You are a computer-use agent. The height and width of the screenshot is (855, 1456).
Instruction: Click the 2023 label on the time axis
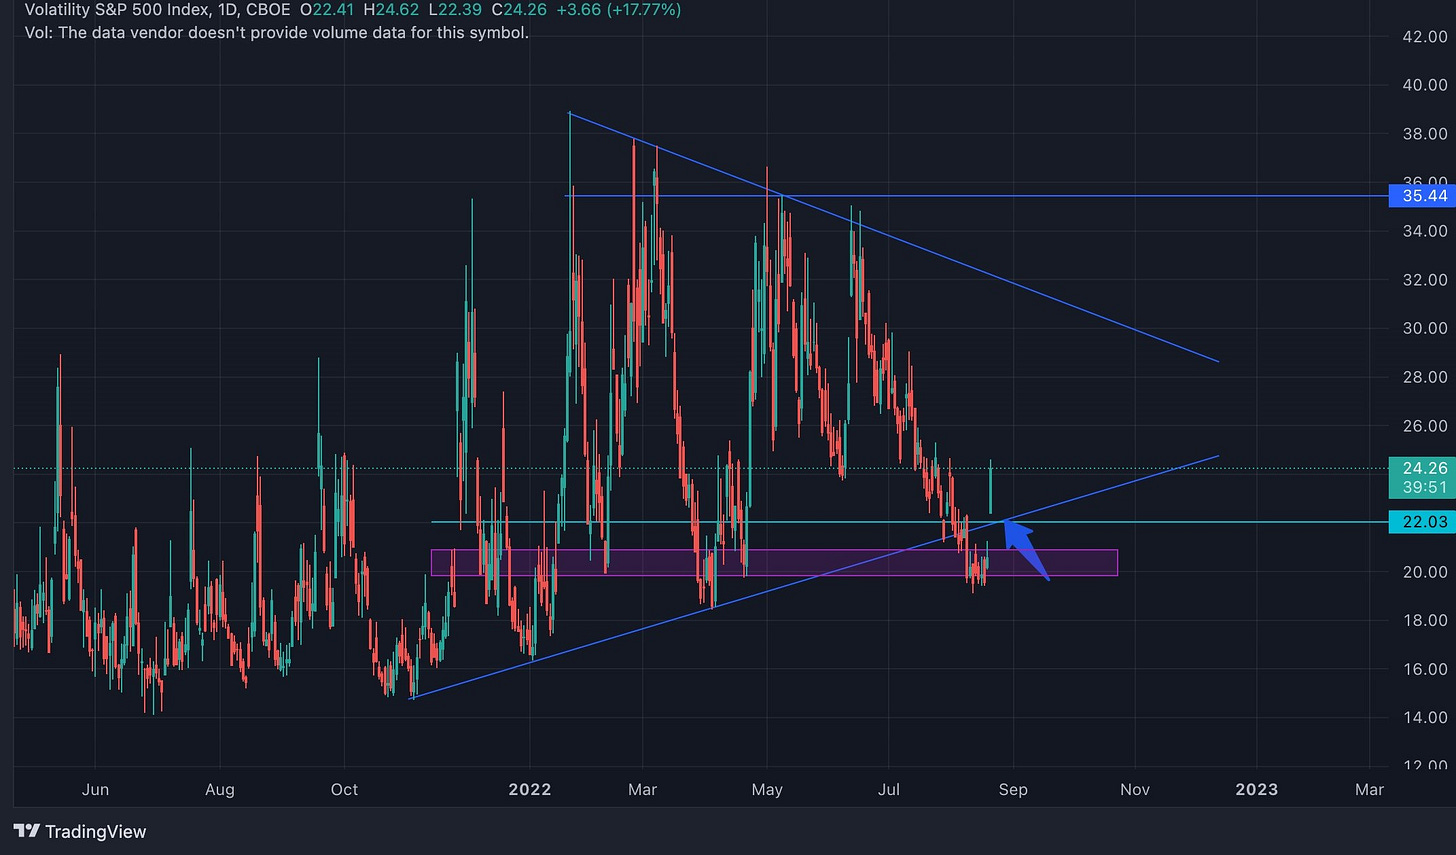[x=1257, y=790]
